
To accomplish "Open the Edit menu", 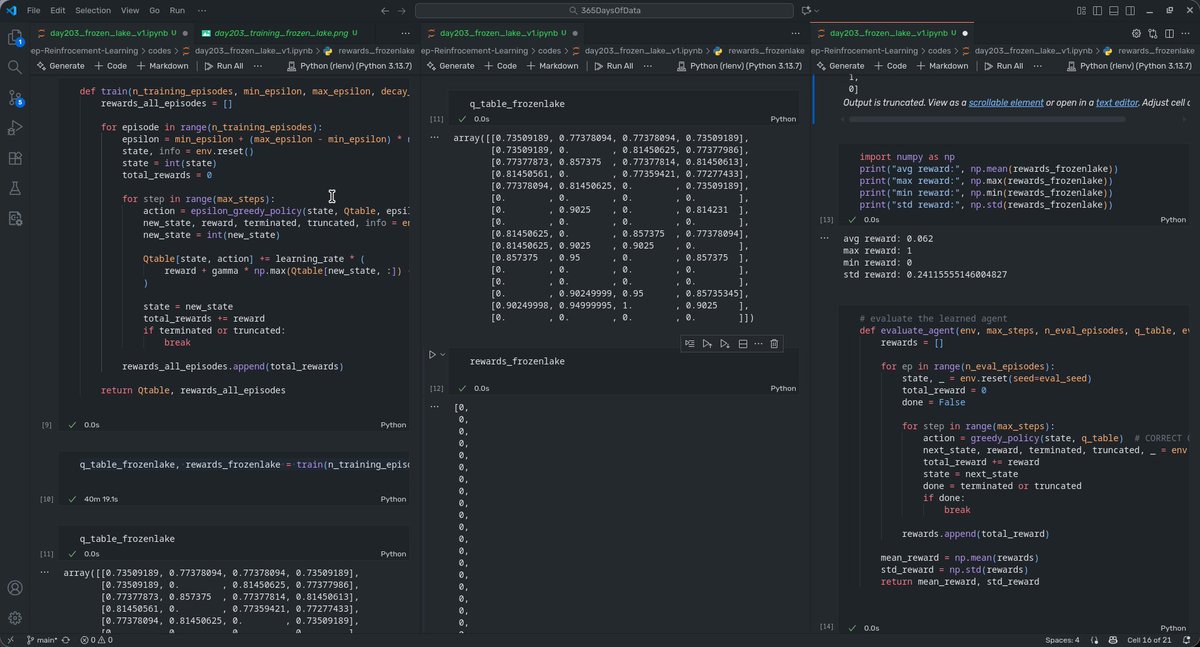I will coord(58,10).
